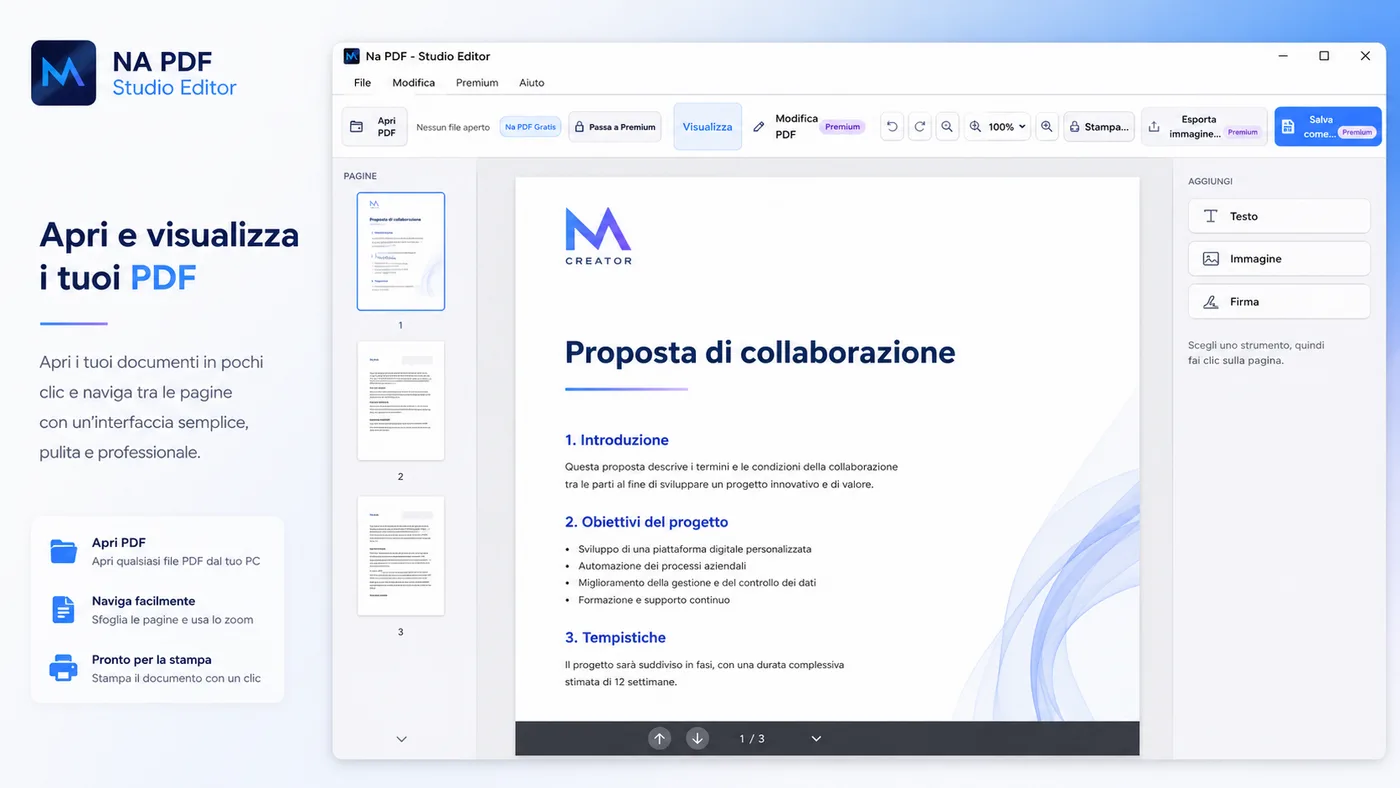1400x788 pixels.
Task: Open the Aiuto menu
Action: point(531,83)
